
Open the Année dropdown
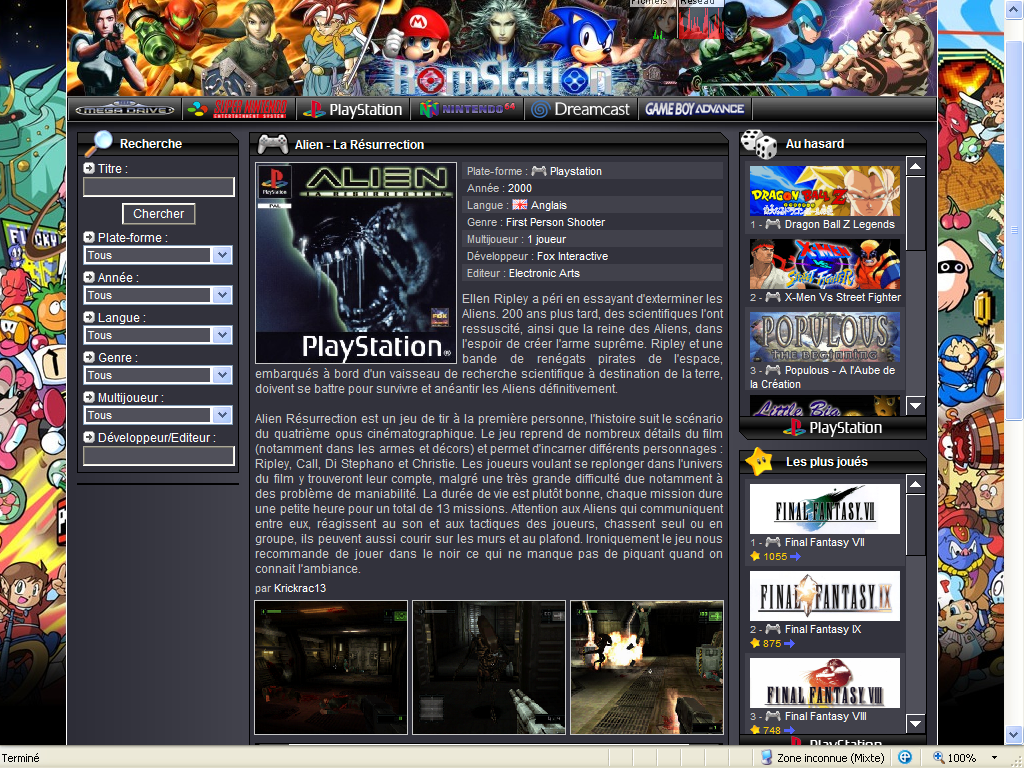[x=158, y=295]
